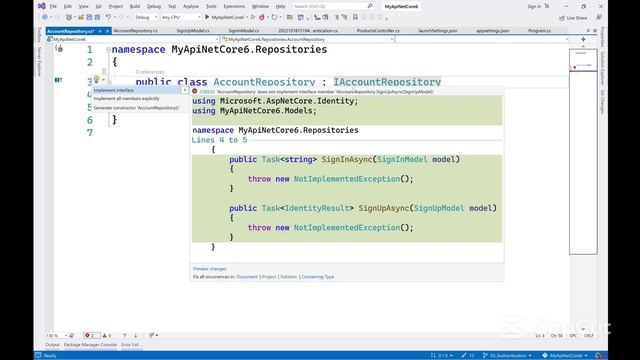The image size is (640, 360).
Task: Click the Live Share button
Action: [573, 18]
